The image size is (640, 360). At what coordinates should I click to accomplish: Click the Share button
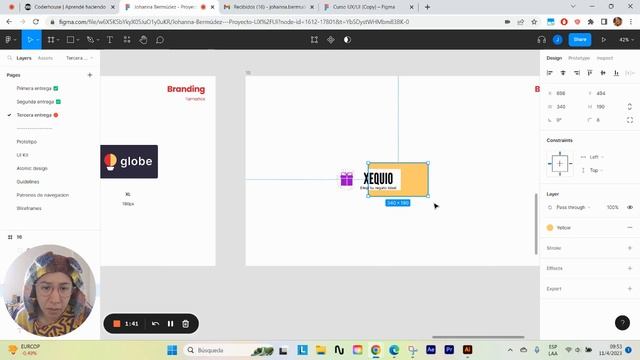click(580, 40)
